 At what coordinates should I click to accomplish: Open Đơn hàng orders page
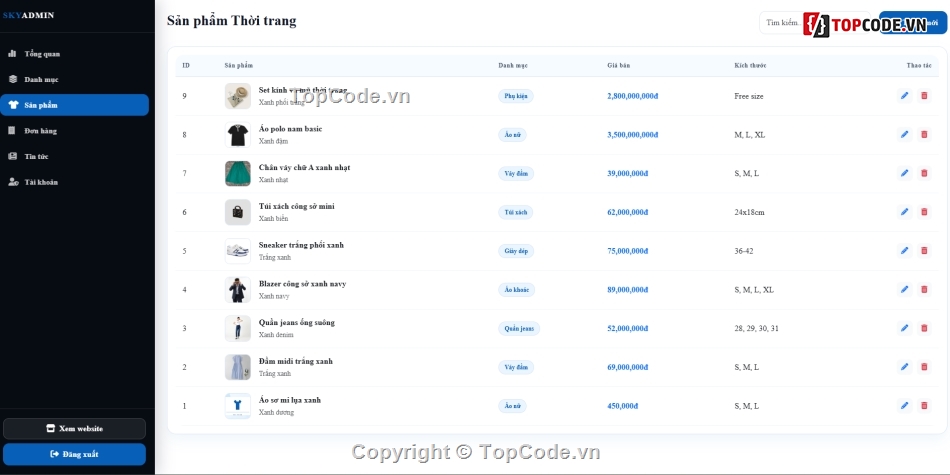[75, 130]
